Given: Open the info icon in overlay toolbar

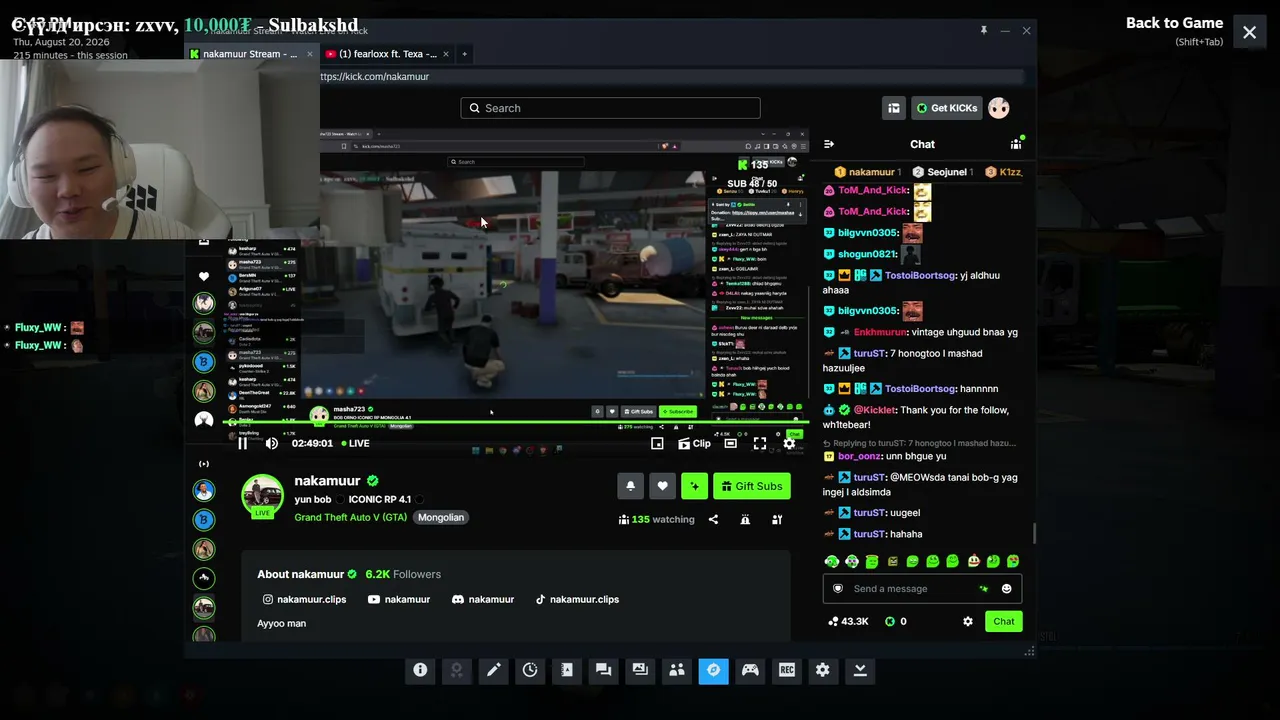Looking at the screenshot, I should pyautogui.click(x=420, y=670).
